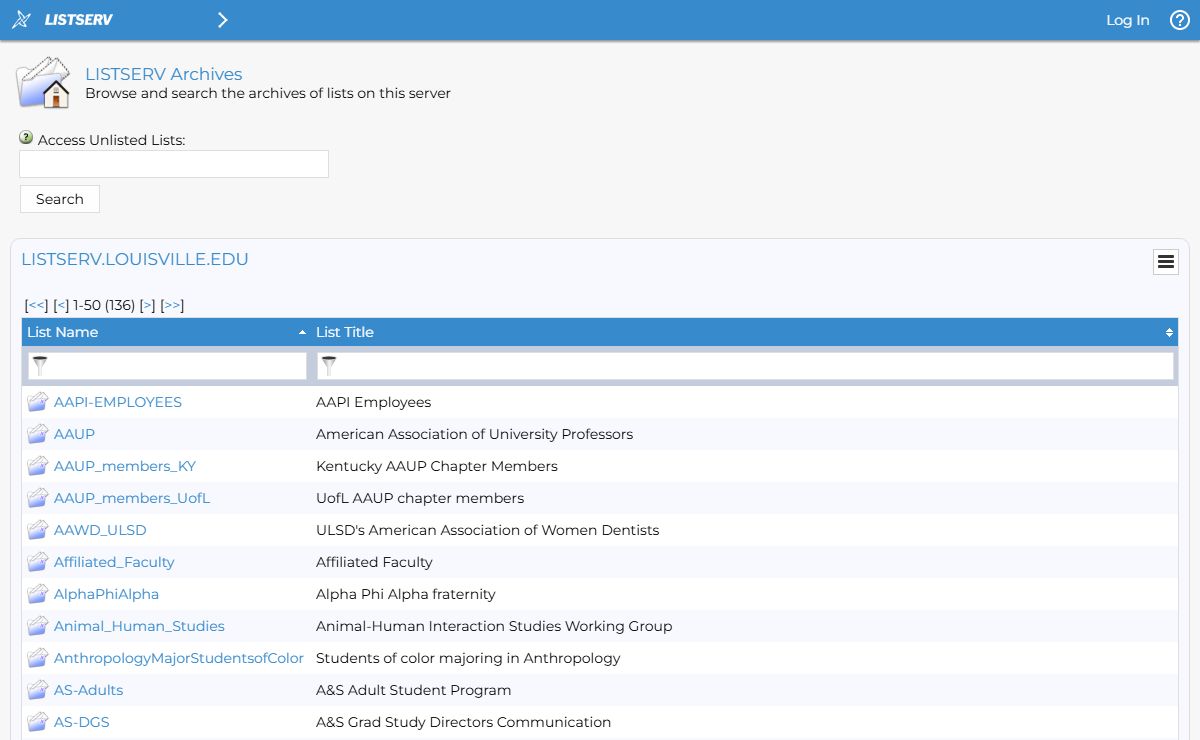The height and width of the screenshot is (740, 1200).
Task: Open the AAUP_members_KY list
Action: click(125, 466)
